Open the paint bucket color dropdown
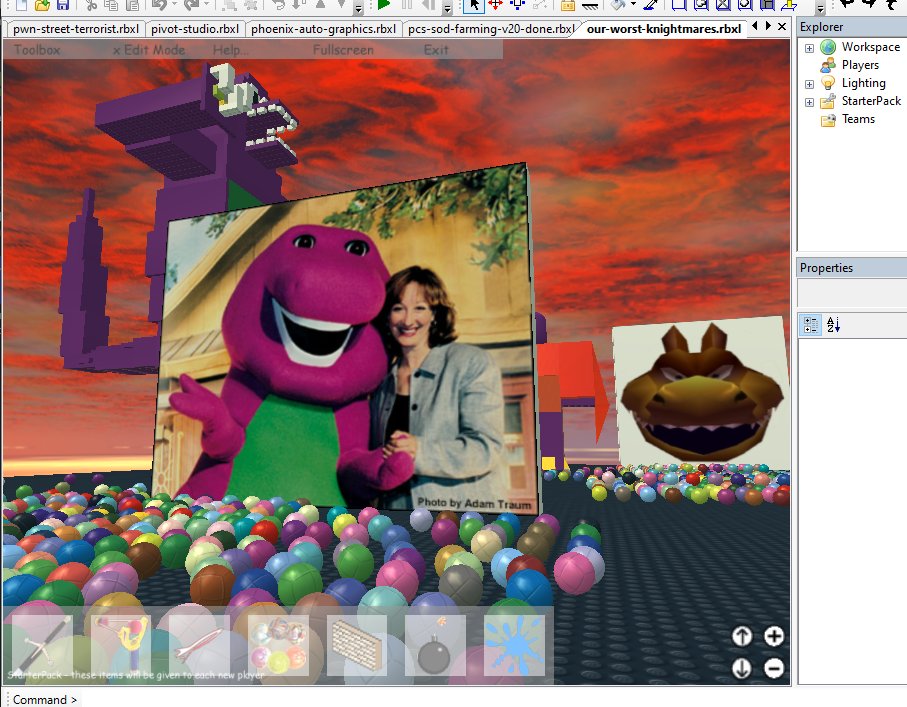This screenshot has height=707, width=907. 633,5
